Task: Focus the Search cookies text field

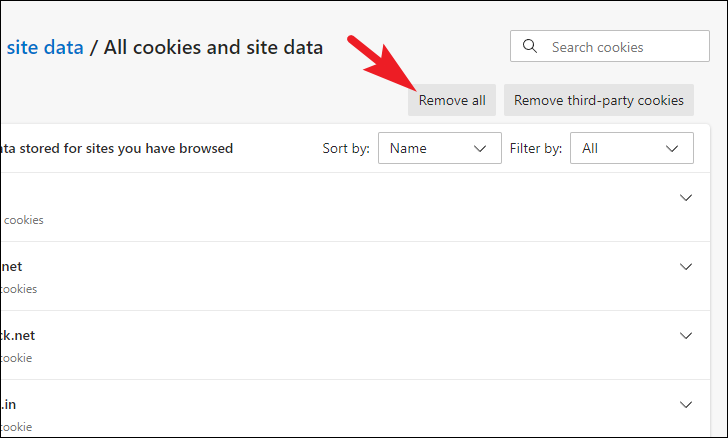Action: click(610, 46)
